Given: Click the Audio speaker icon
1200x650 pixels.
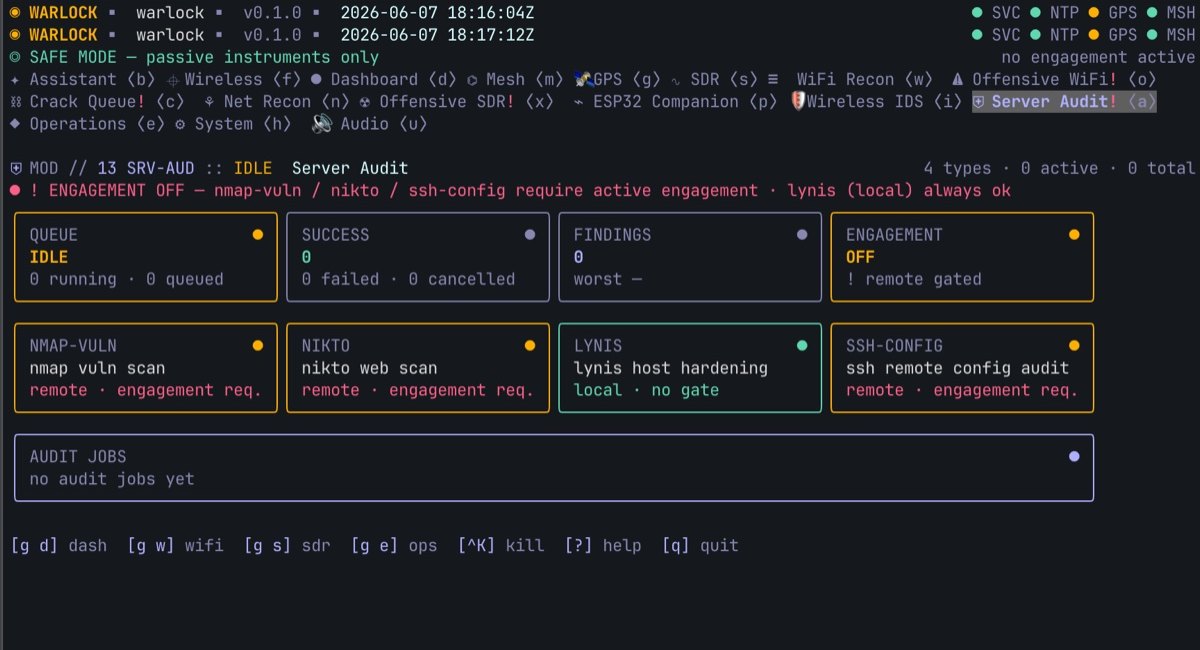Looking at the screenshot, I should pos(321,123).
